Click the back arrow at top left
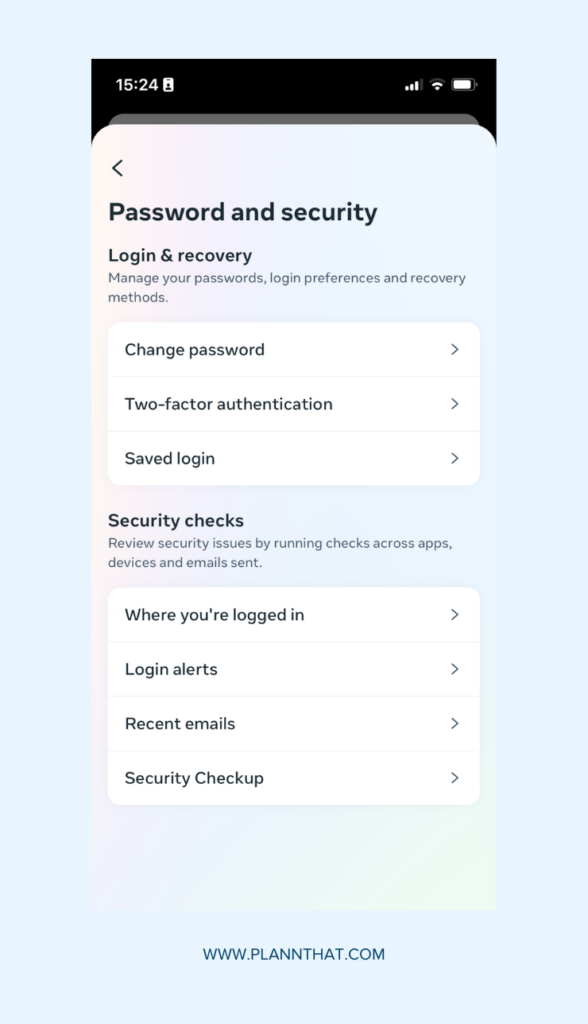 tap(117, 168)
